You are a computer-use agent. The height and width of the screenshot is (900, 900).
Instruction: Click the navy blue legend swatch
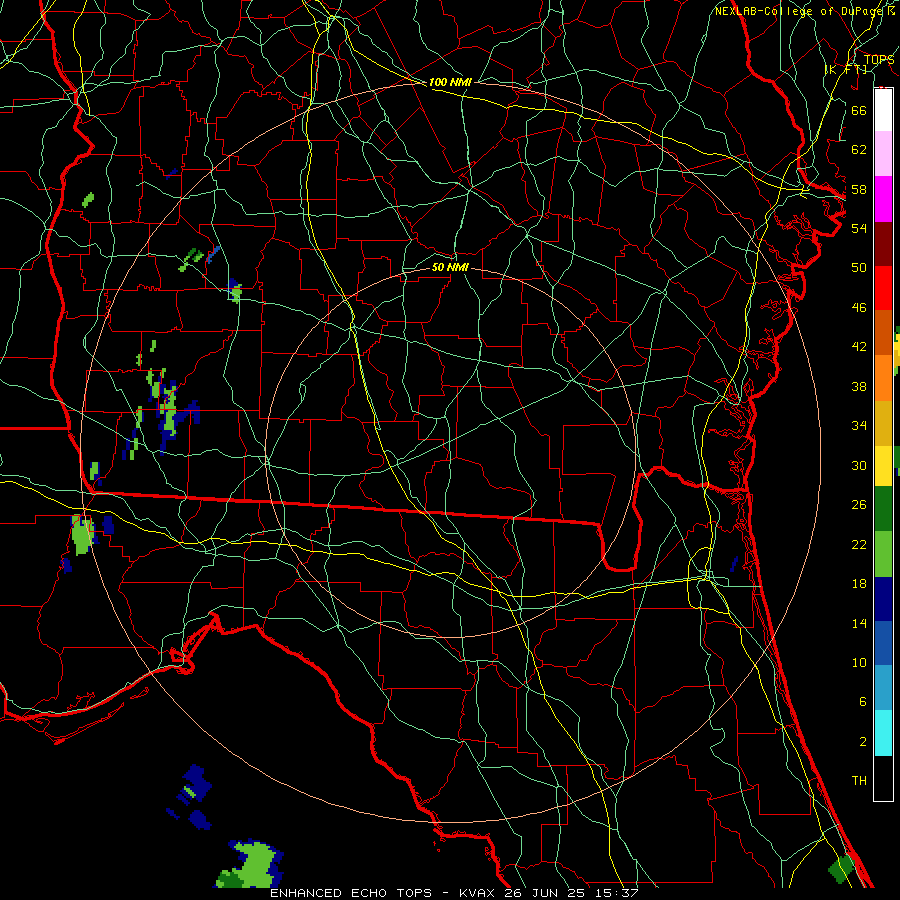click(883, 599)
